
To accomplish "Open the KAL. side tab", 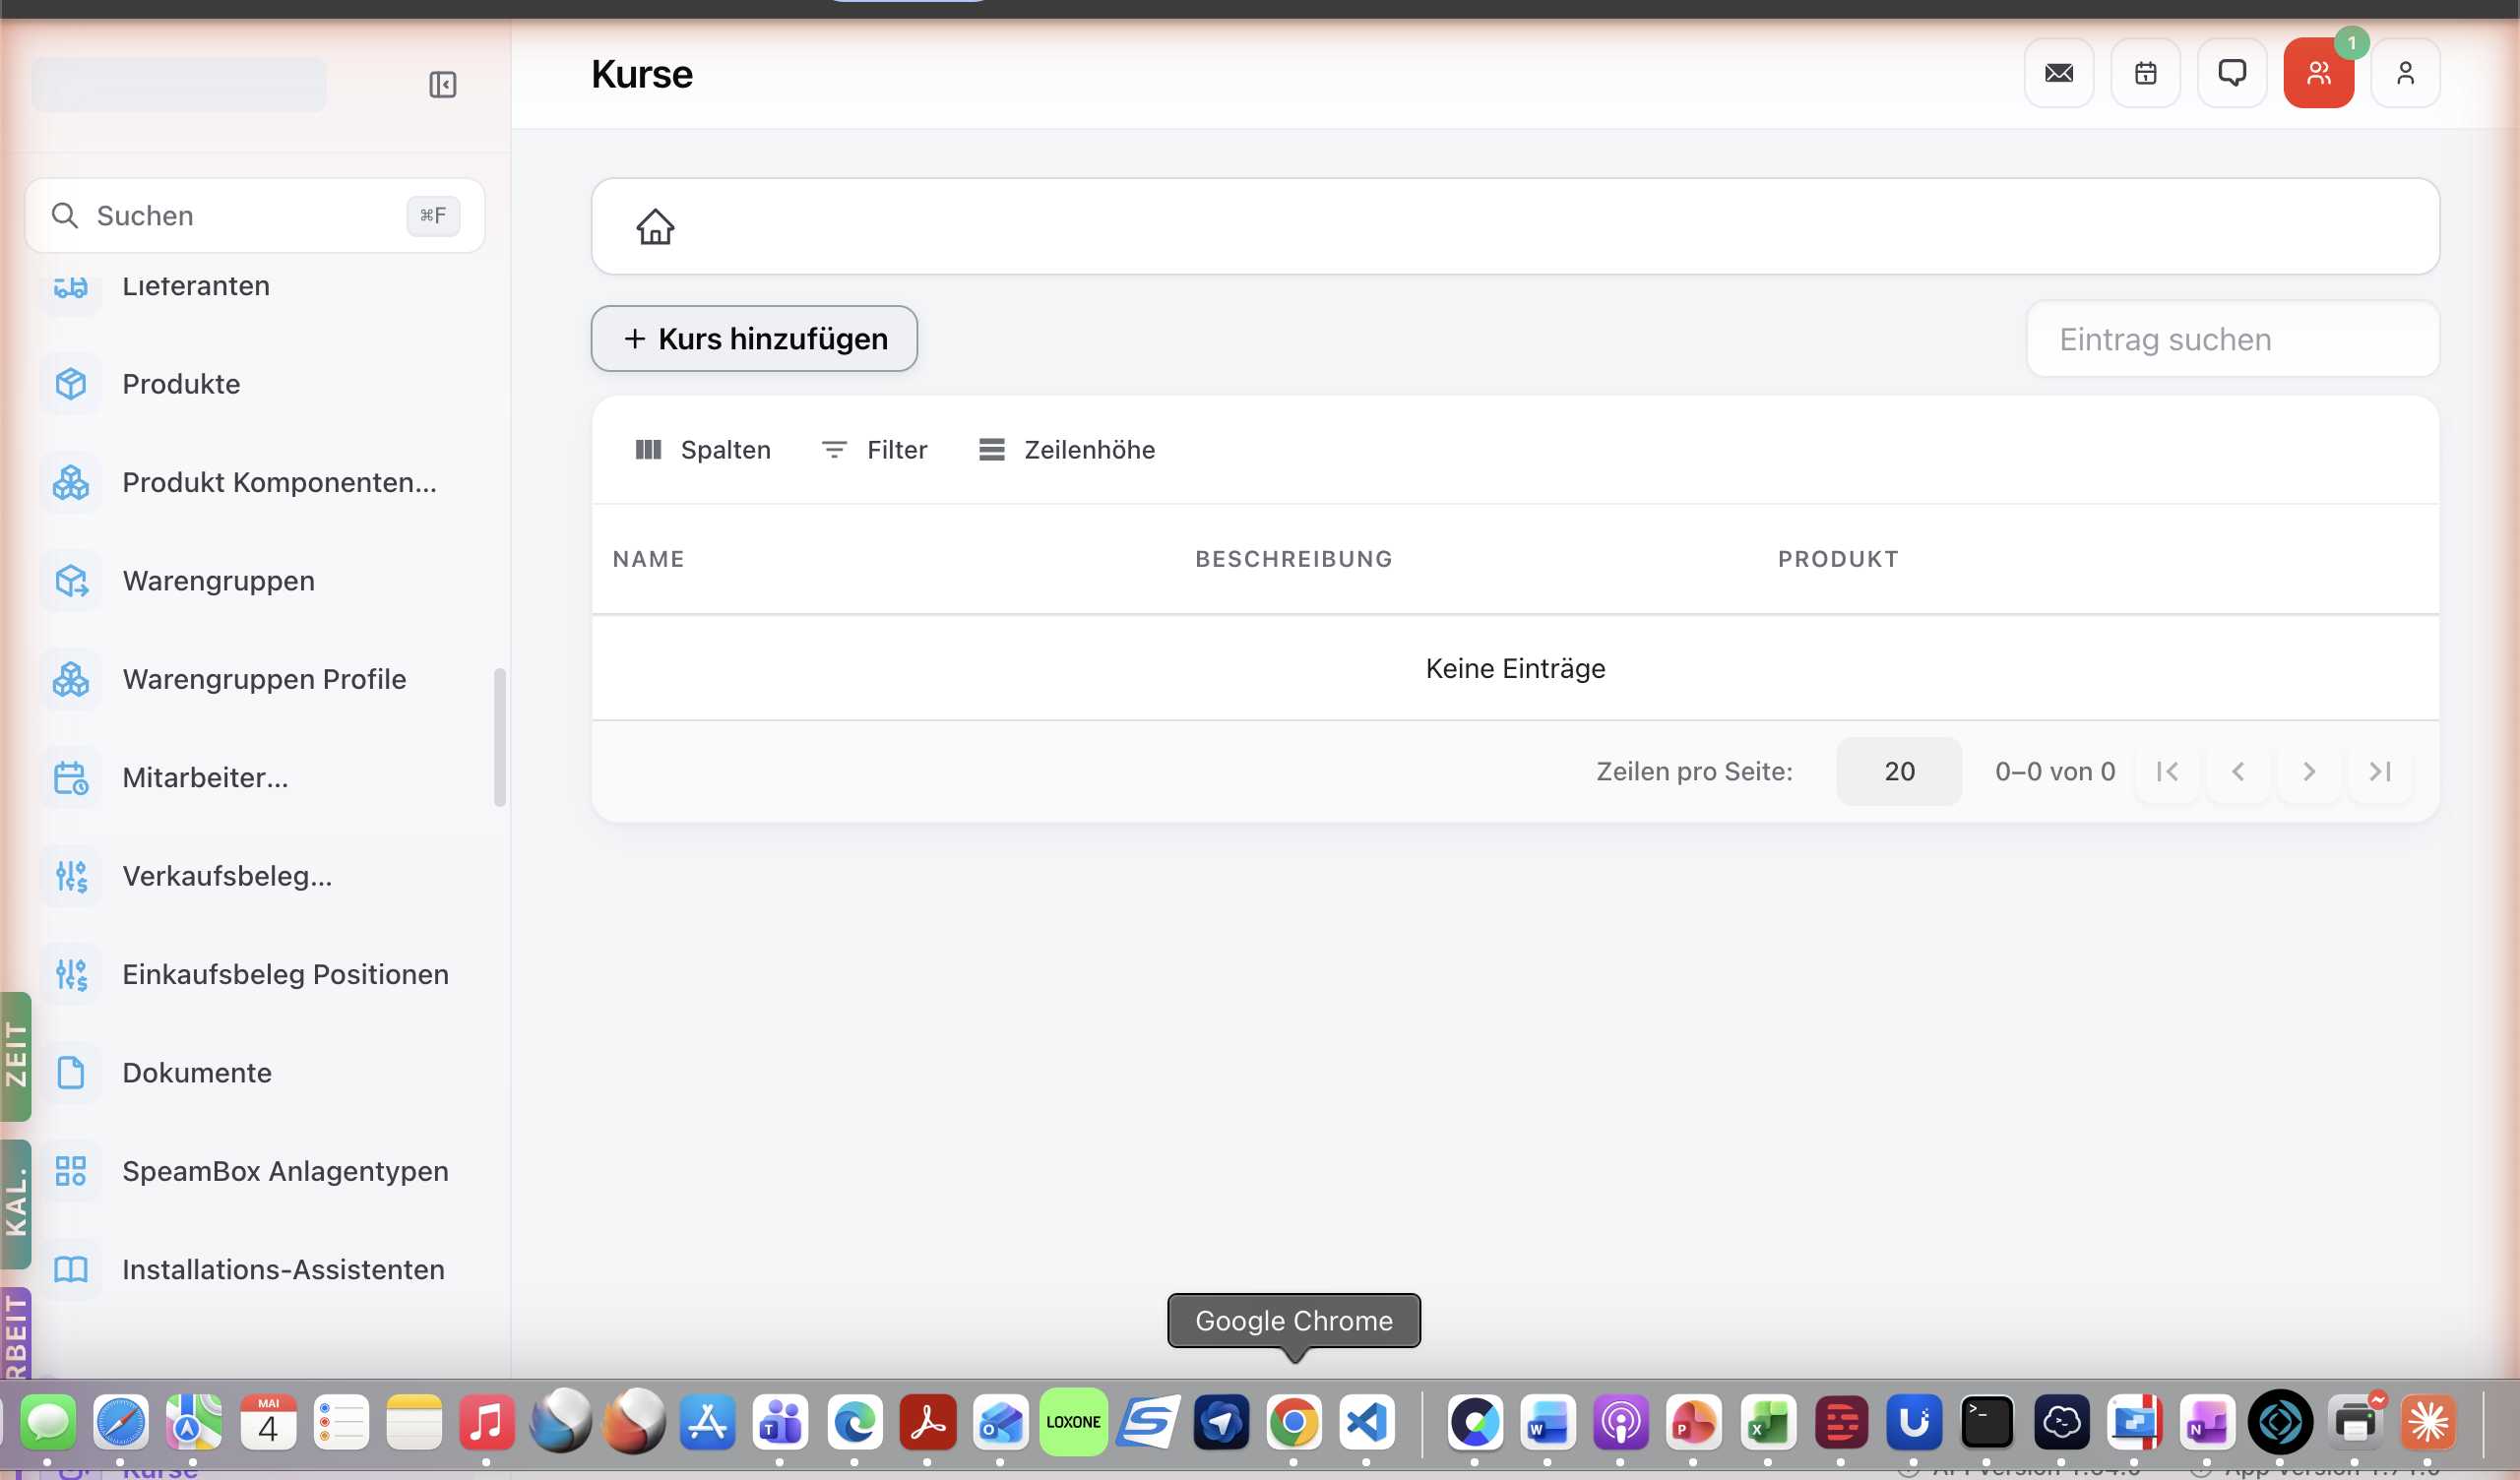I will click(15, 1204).
